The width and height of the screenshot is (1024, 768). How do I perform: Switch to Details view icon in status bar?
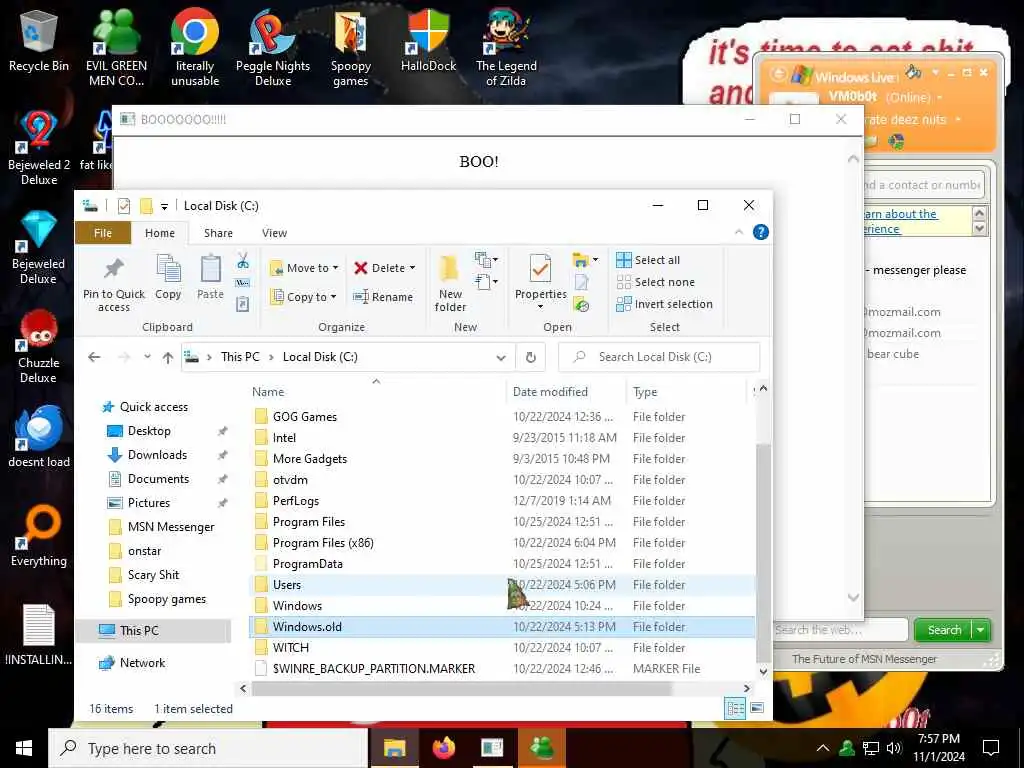[x=735, y=709]
